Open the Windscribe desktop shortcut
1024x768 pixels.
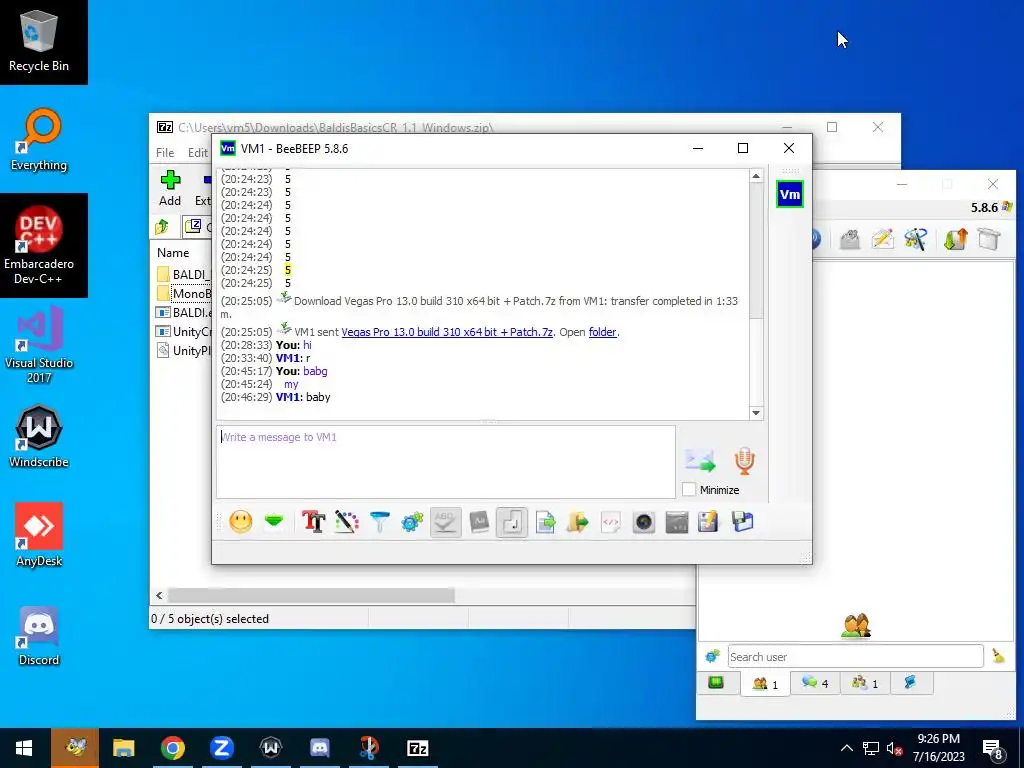click(39, 436)
